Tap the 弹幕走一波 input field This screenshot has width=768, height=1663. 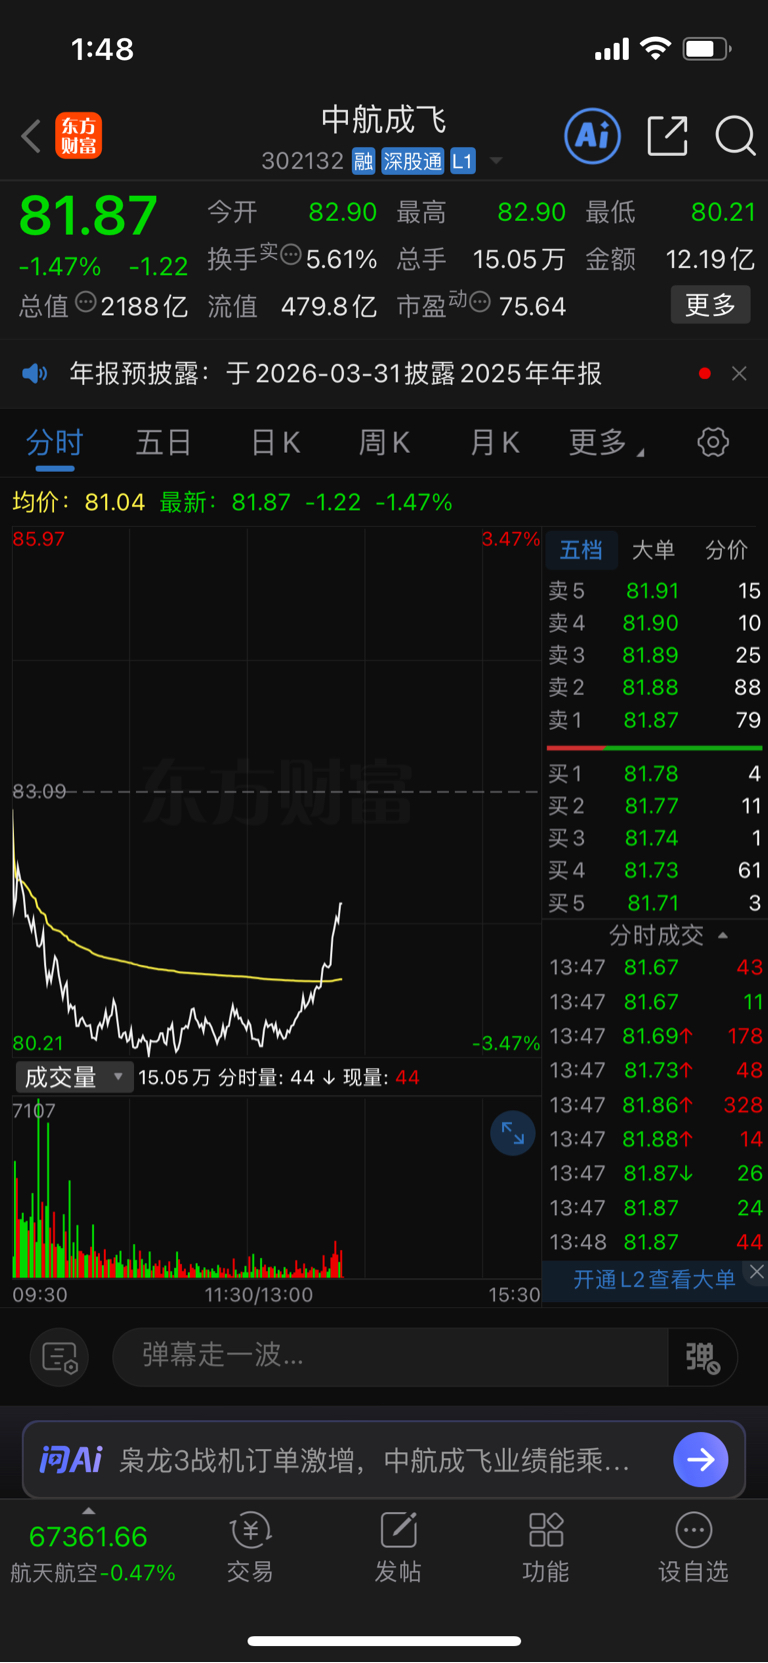[x=390, y=1356]
